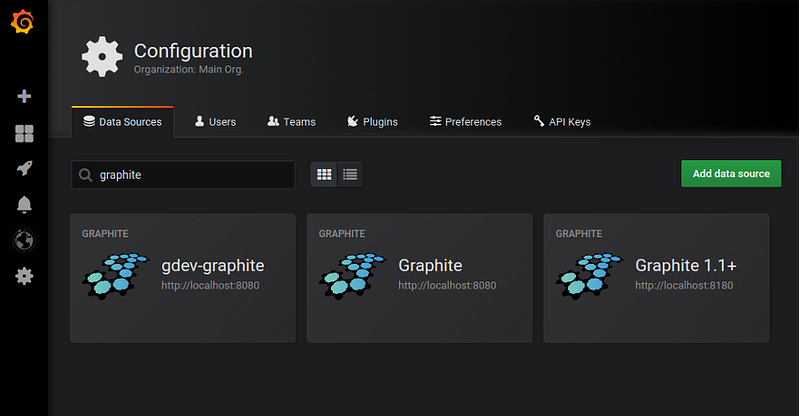
Task: Switch to the Users tab
Action: pyautogui.click(x=215, y=122)
